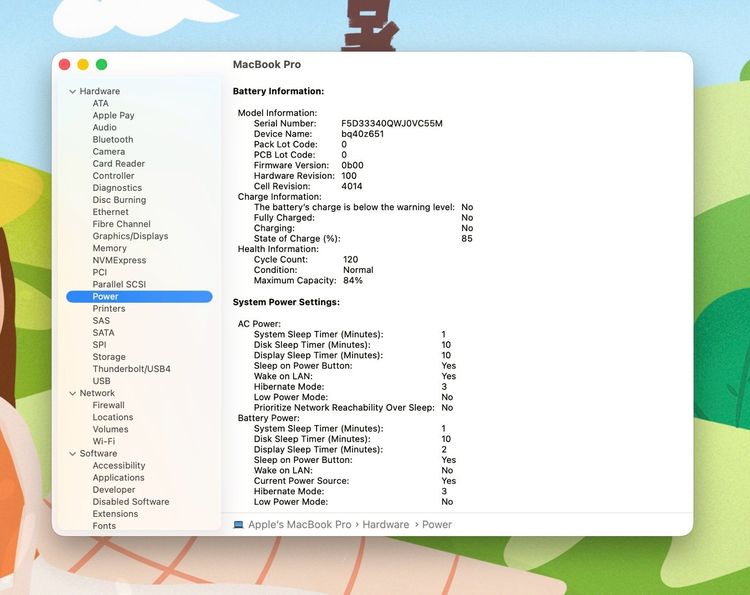Select Bluetooth in the sidebar

(113, 140)
